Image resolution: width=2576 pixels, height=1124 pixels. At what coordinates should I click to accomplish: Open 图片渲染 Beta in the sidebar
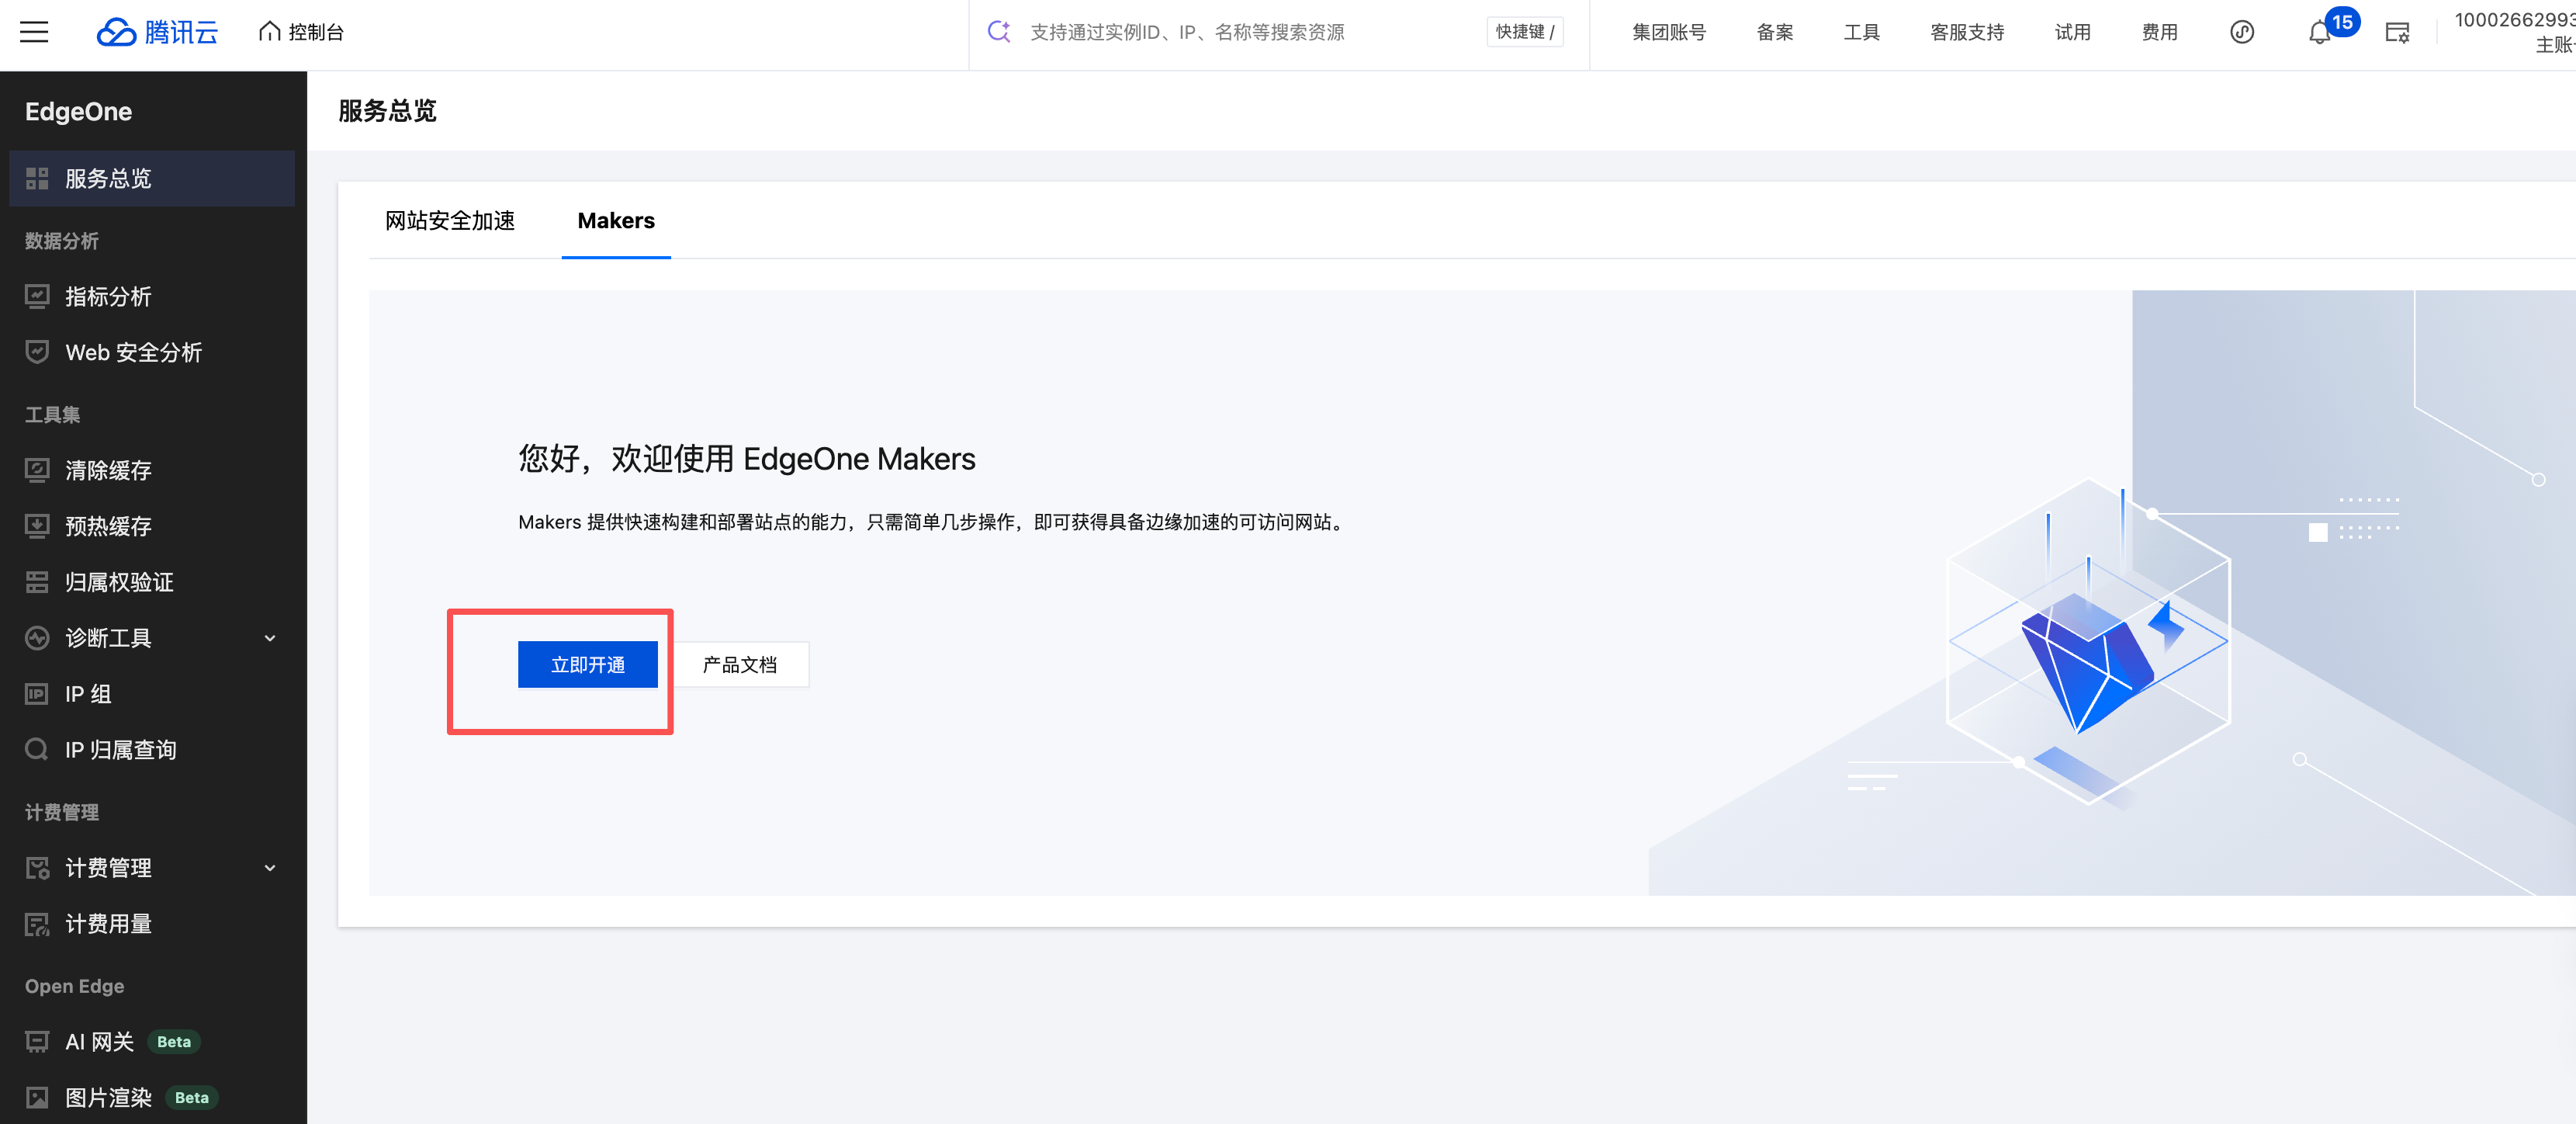pos(152,1098)
